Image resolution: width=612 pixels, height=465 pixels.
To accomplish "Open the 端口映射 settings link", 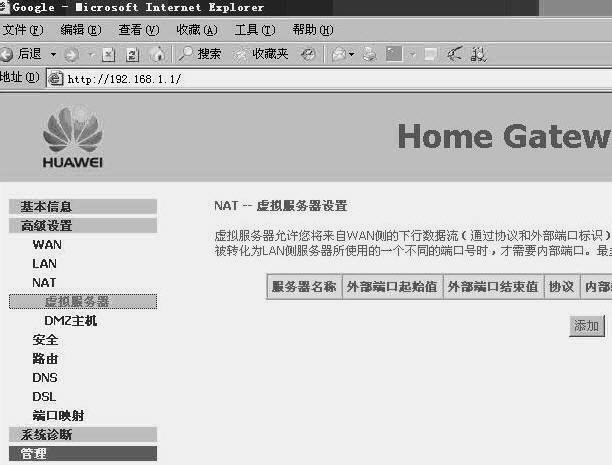I will tap(59, 416).
